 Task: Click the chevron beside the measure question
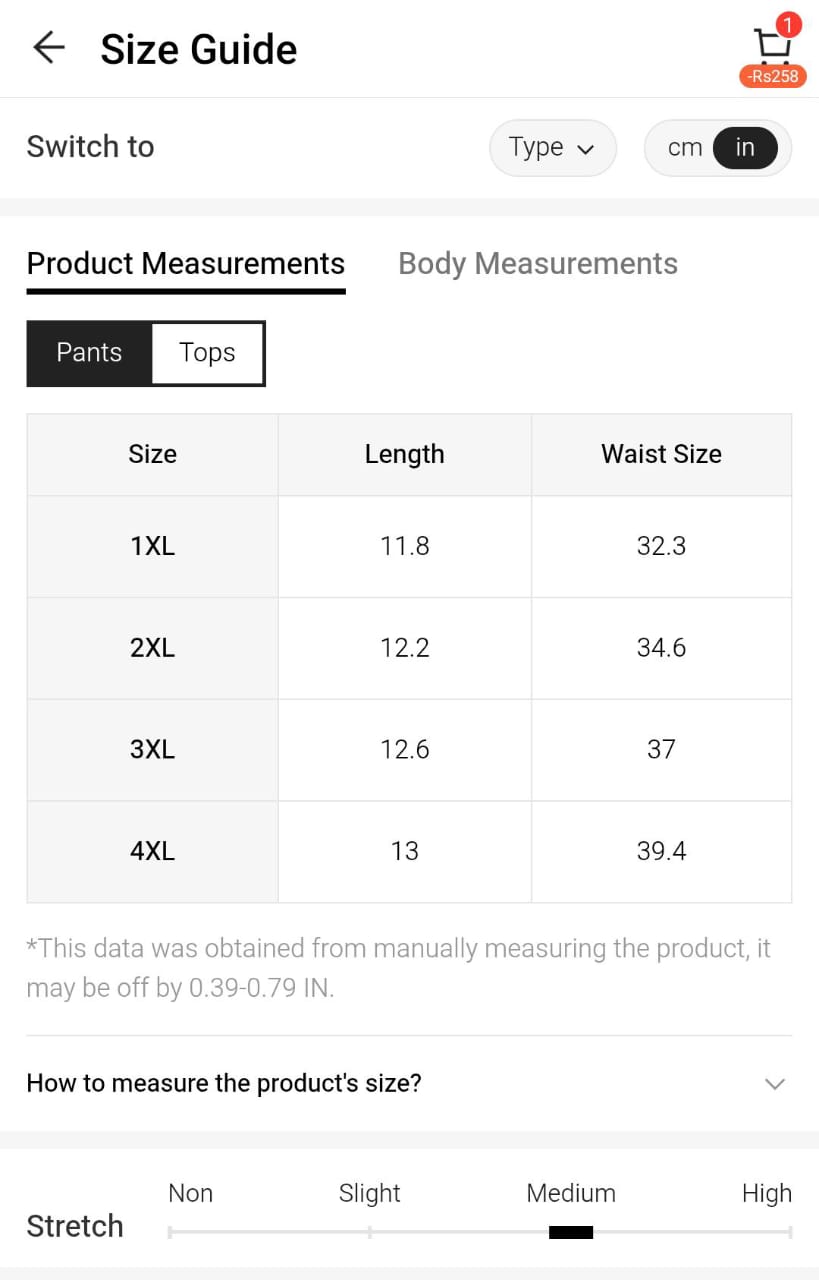point(774,1084)
